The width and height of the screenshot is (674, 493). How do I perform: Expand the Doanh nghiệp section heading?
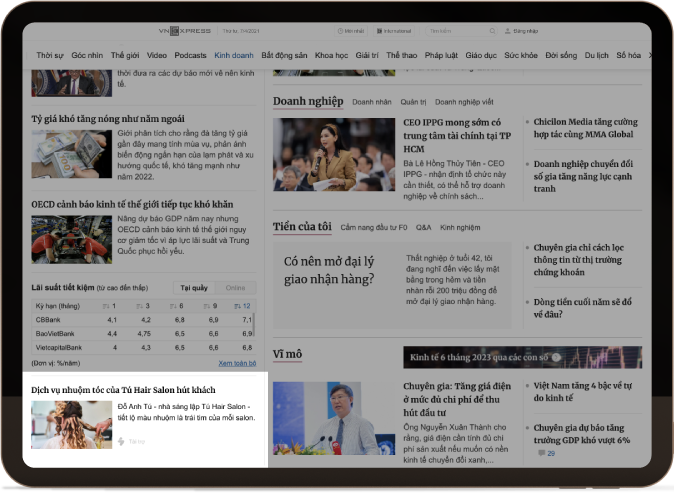308,101
